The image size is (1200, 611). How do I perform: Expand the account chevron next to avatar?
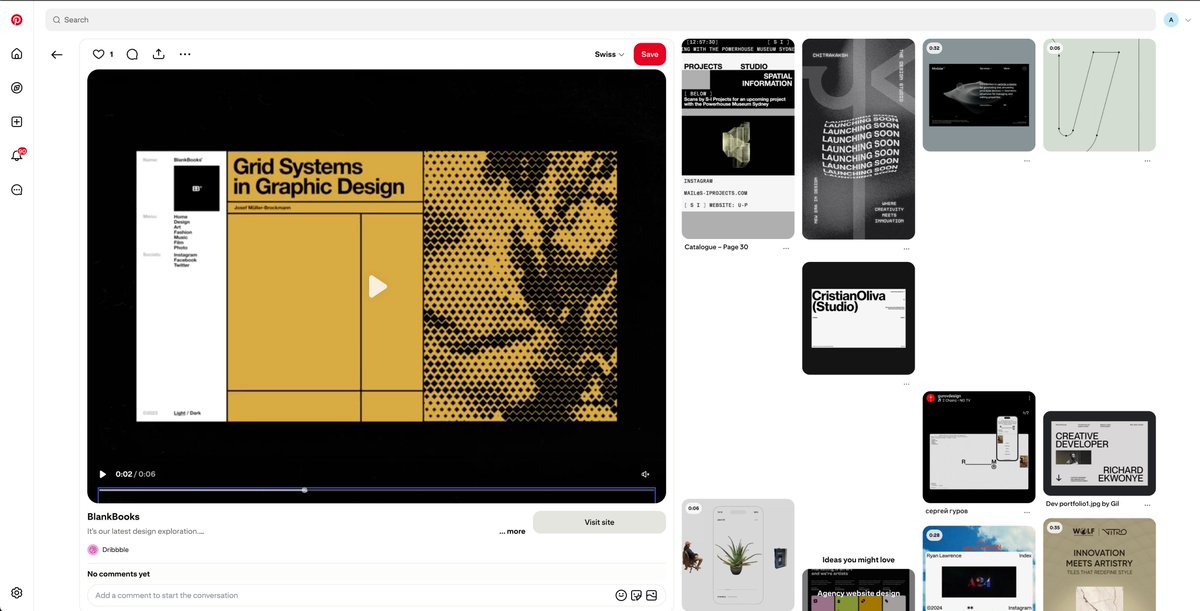[1188, 19]
